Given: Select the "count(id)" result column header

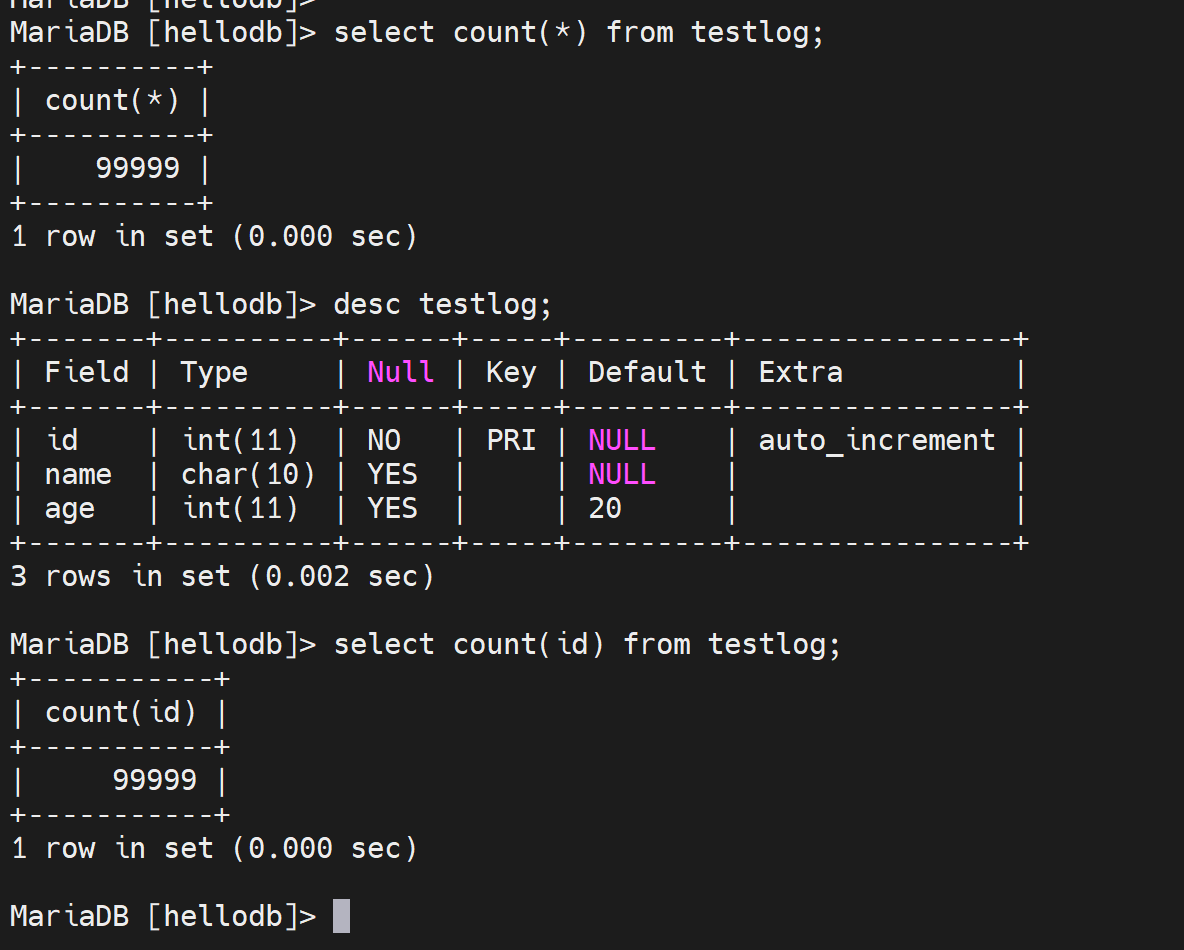Looking at the screenshot, I should [x=120, y=712].
